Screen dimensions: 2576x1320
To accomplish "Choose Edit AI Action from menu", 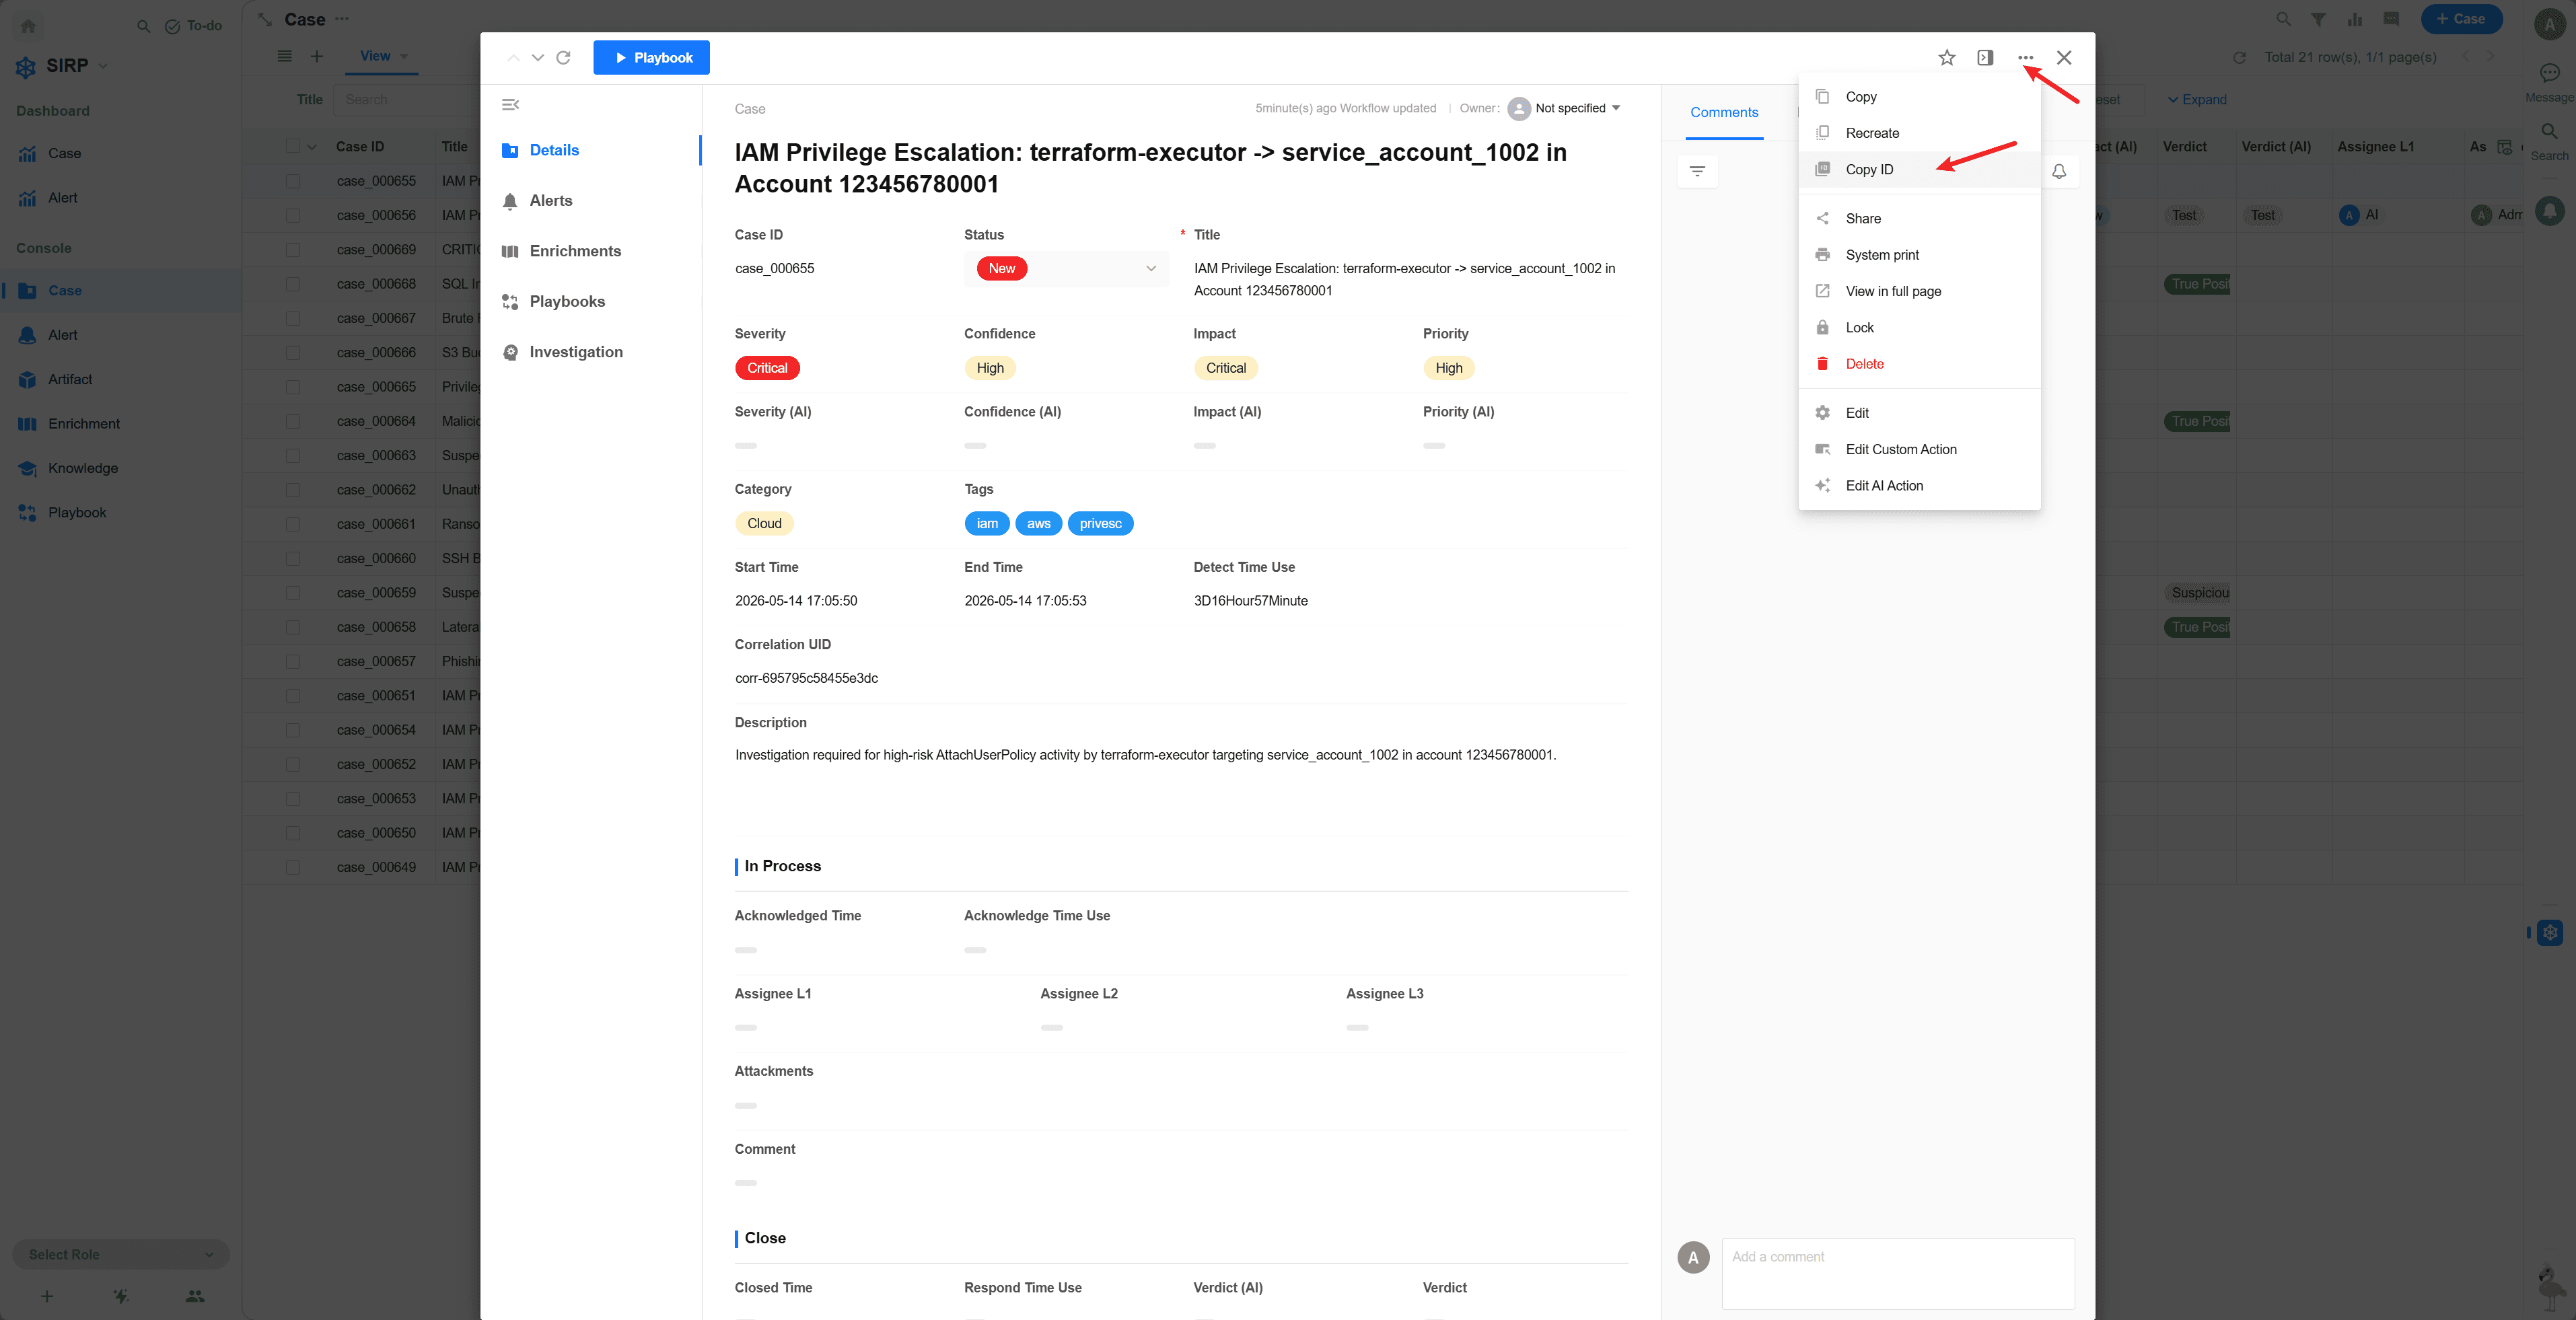I will pyautogui.click(x=1919, y=486).
